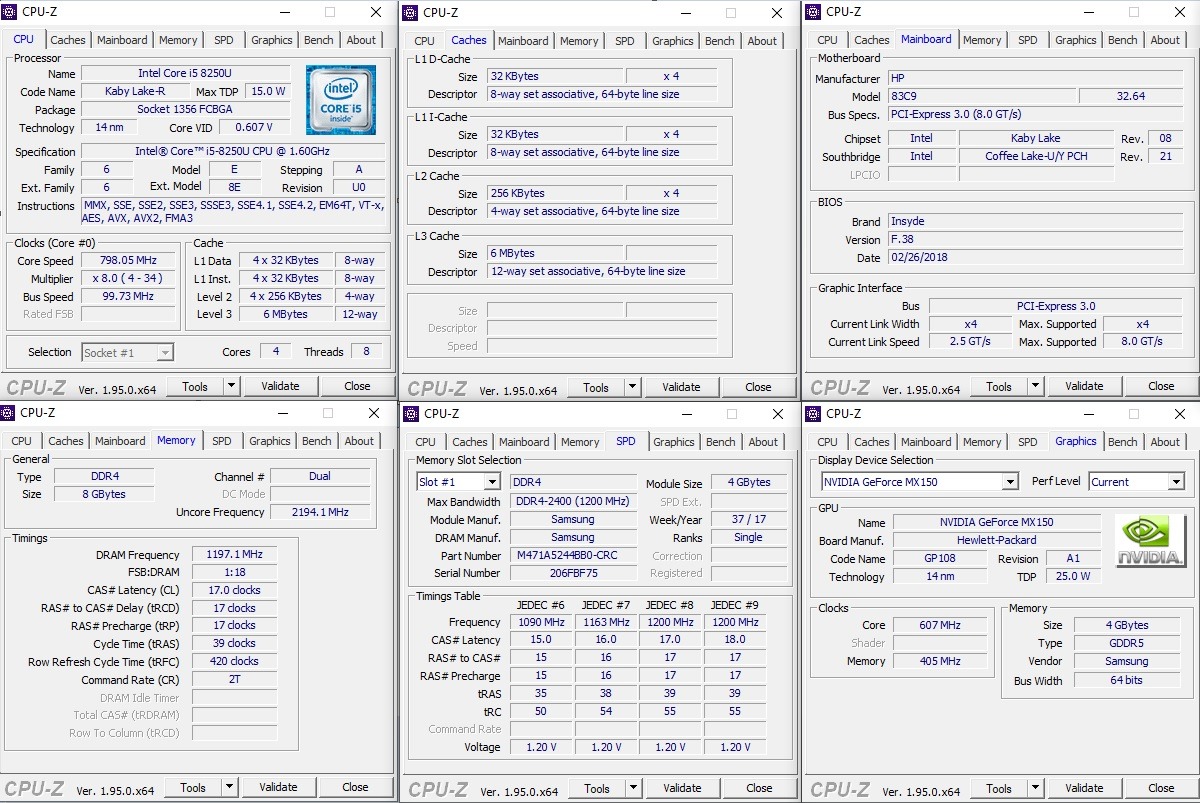Click Tools button in SPD window

coord(597,788)
